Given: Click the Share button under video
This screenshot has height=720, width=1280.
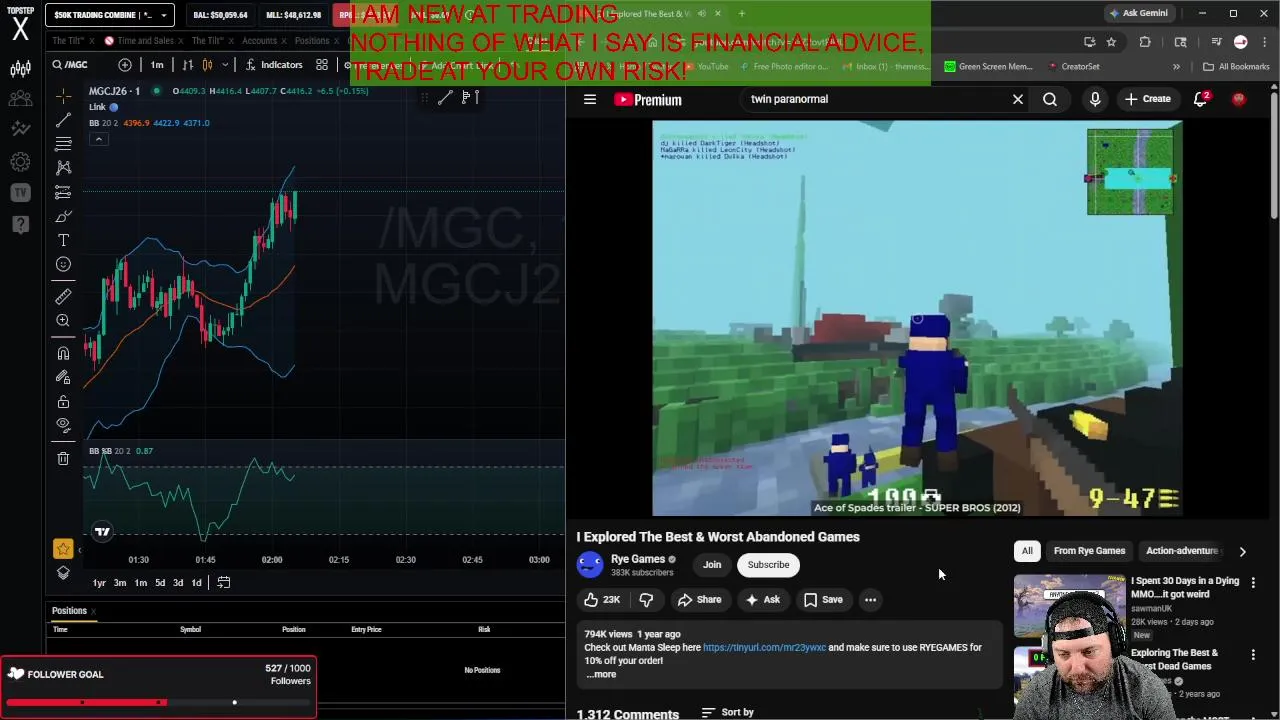Looking at the screenshot, I should click(699, 600).
